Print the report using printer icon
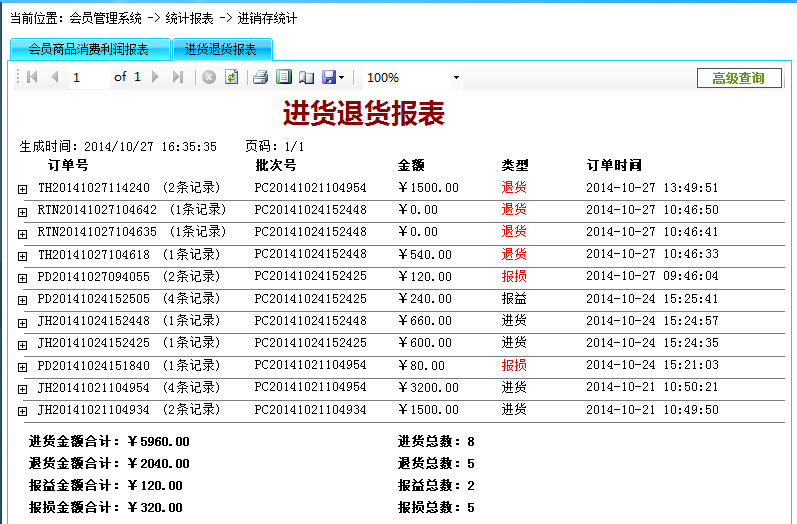The width and height of the screenshot is (797, 524). click(260, 77)
